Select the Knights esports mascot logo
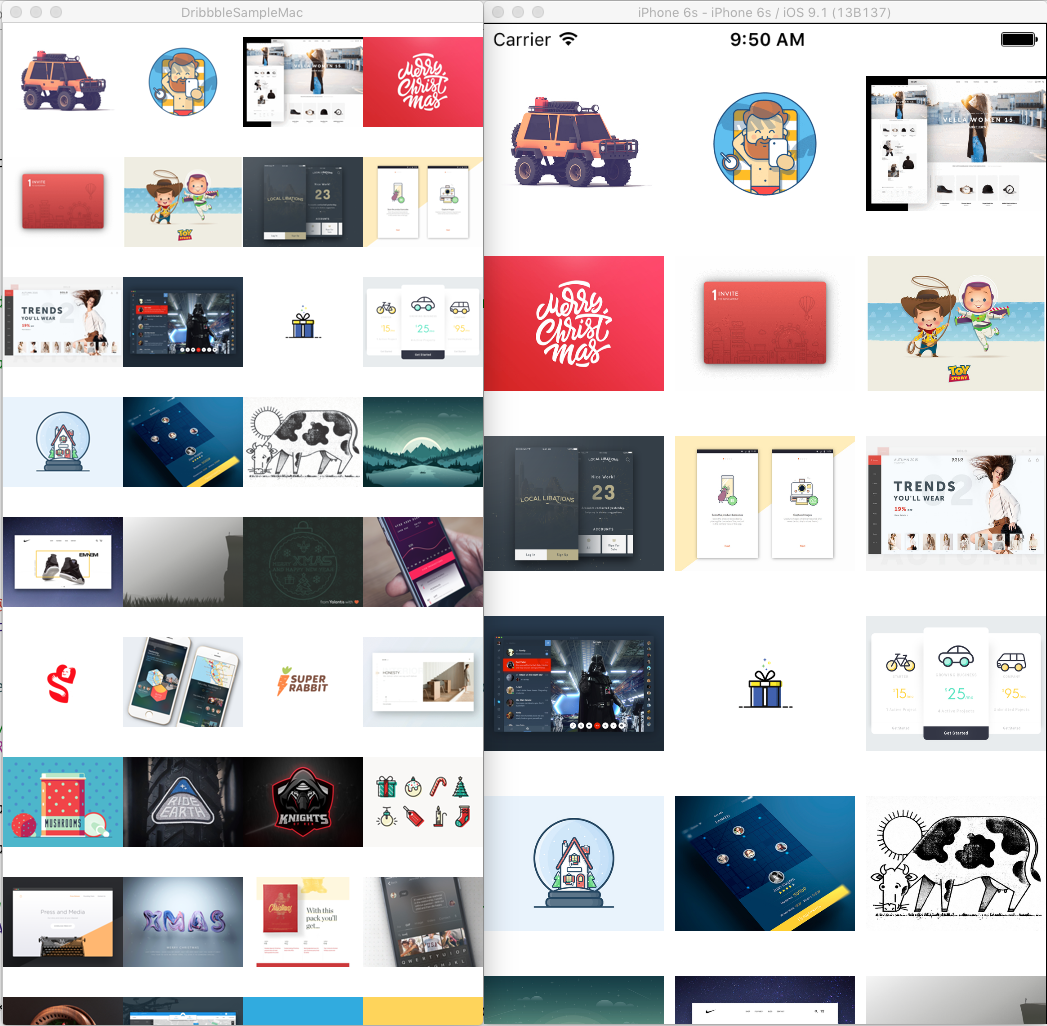The width and height of the screenshot is (1047, 1026). pos(302,801)
